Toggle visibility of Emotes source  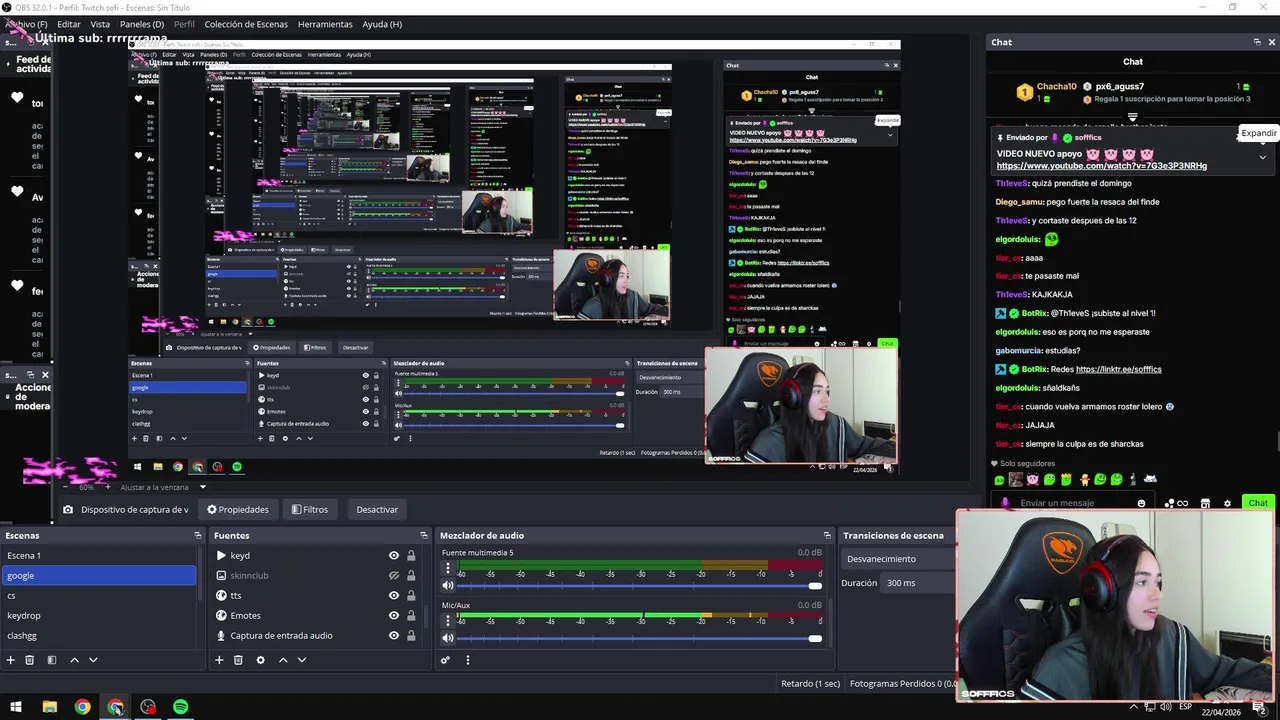click(393, 616)
